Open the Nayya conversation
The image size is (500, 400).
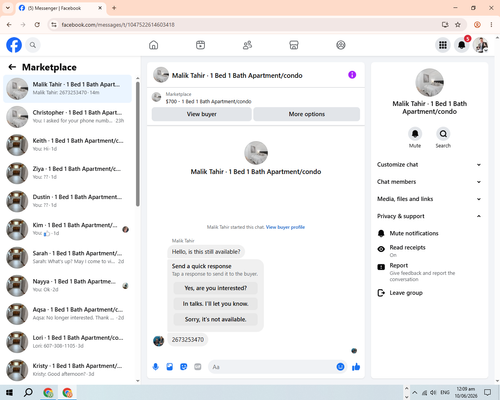click(x=67, y=286)
